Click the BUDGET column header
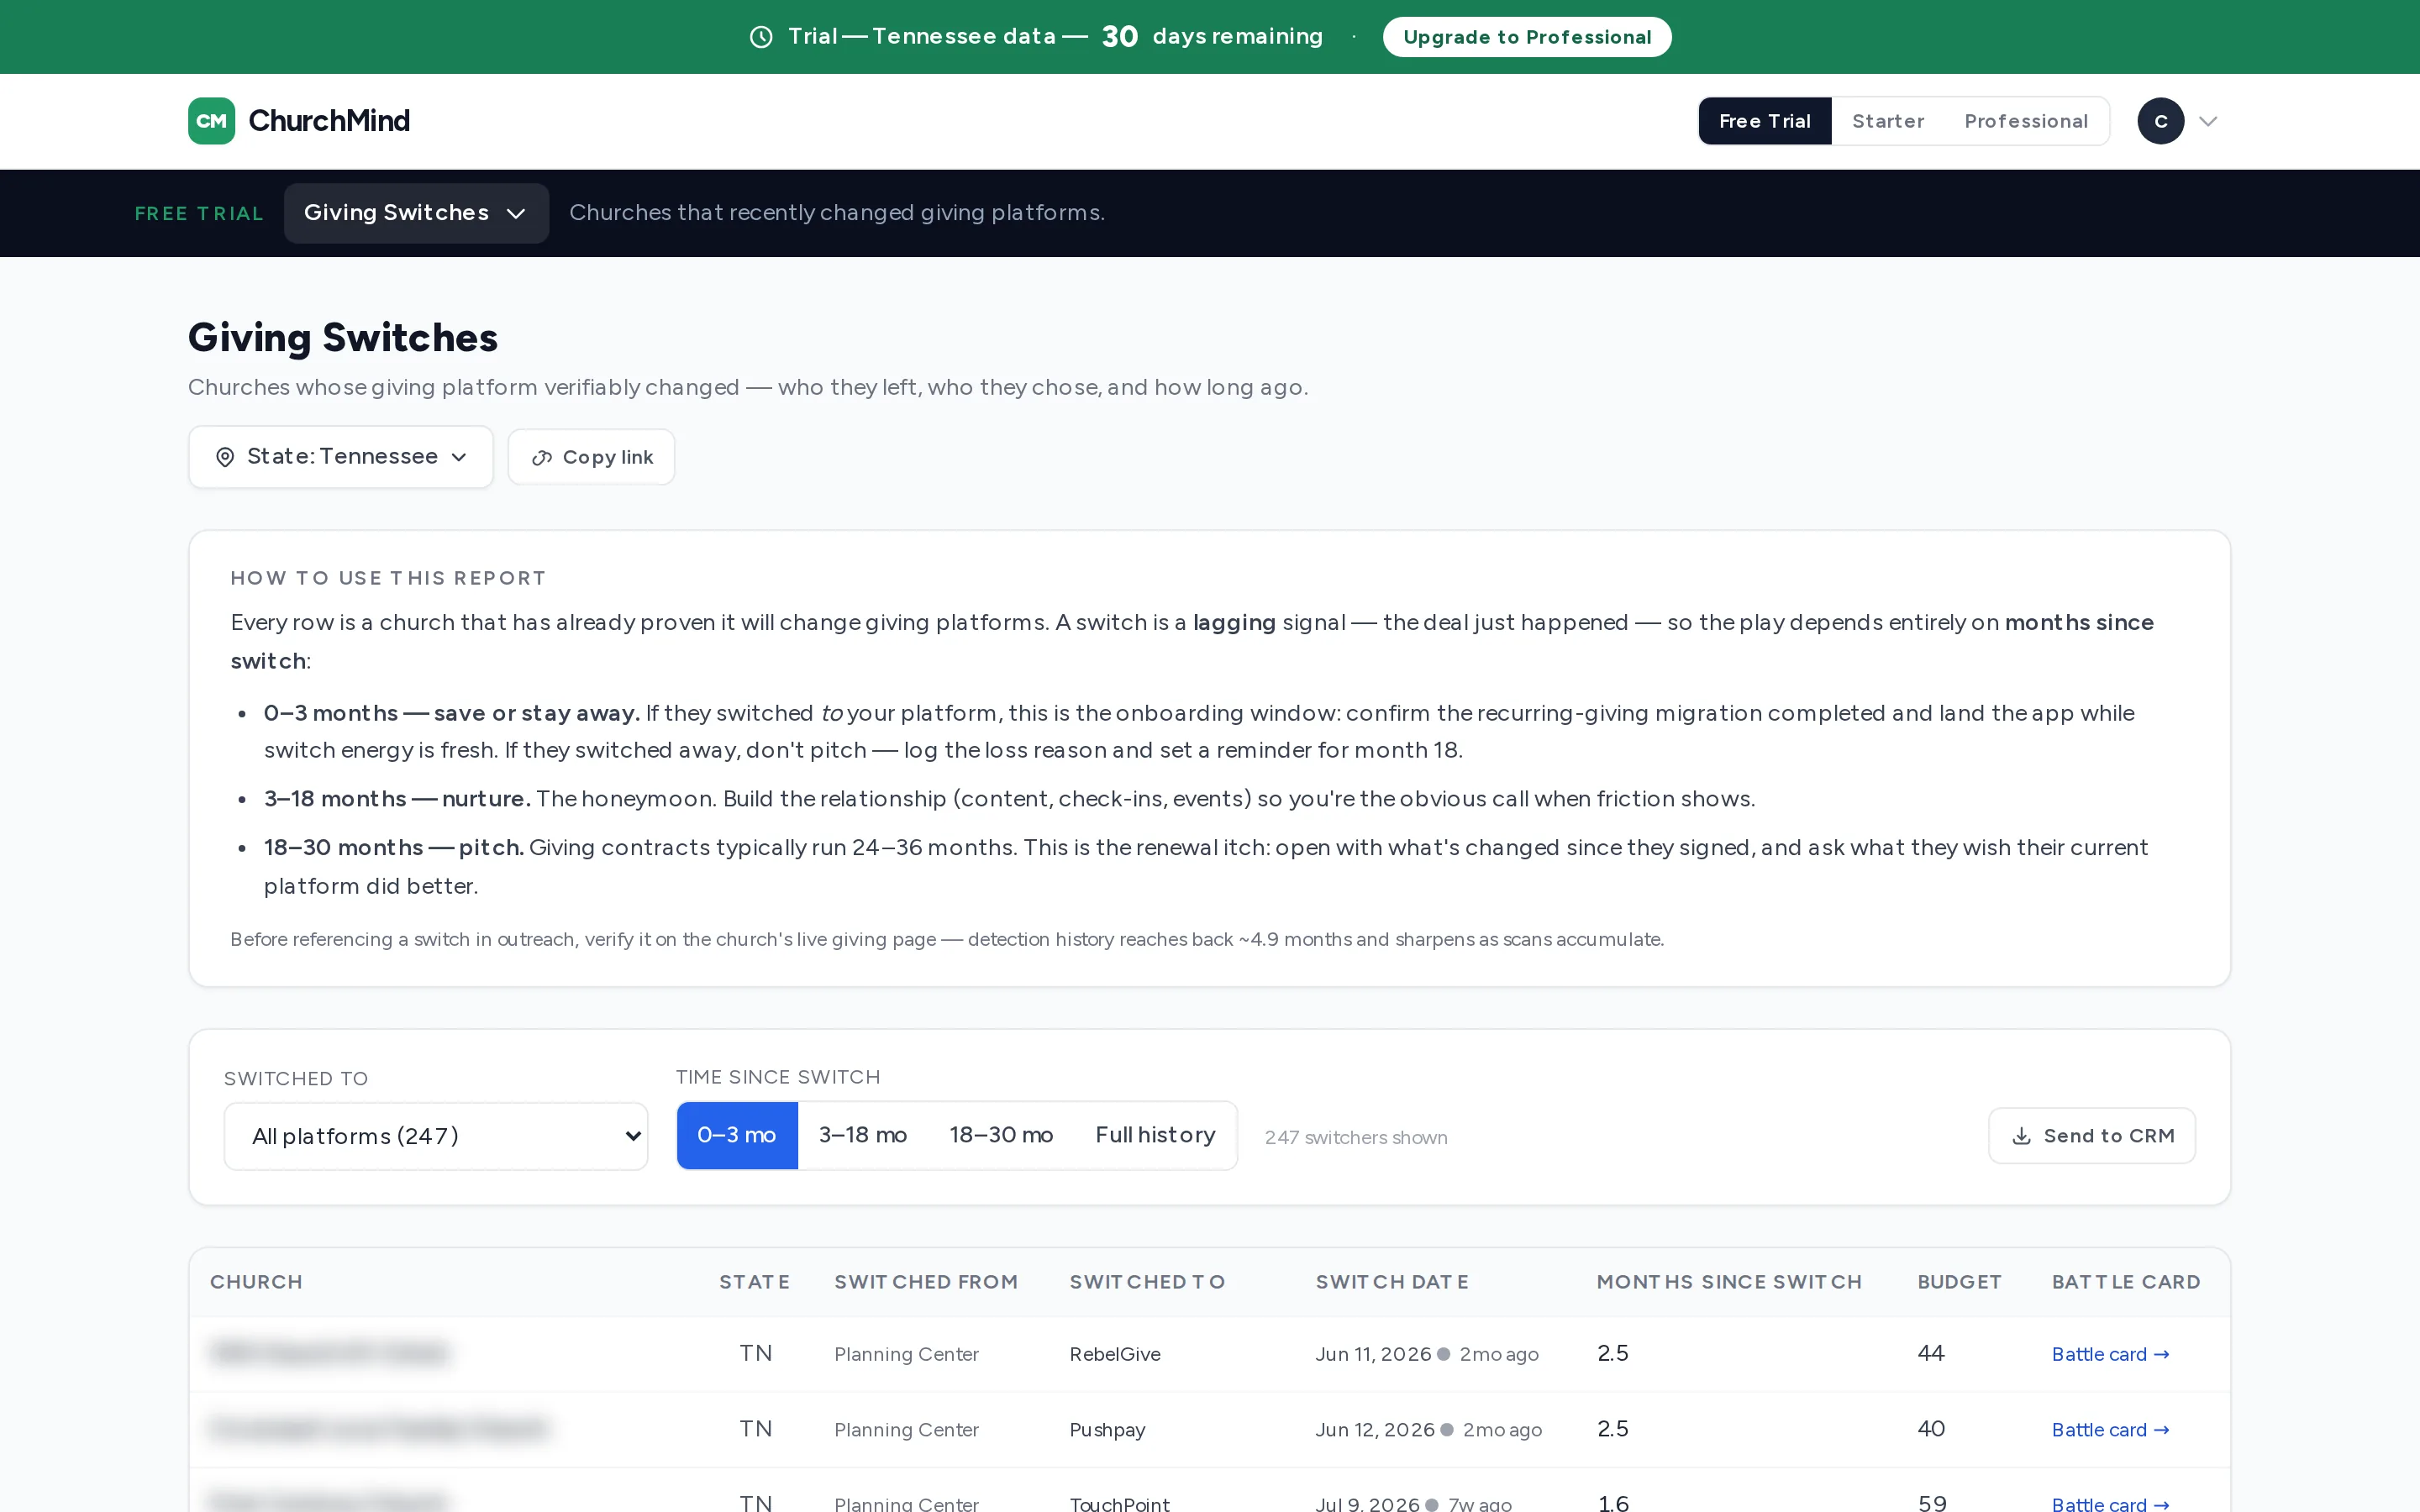2420x1512 pixels. (1959, 1282)
